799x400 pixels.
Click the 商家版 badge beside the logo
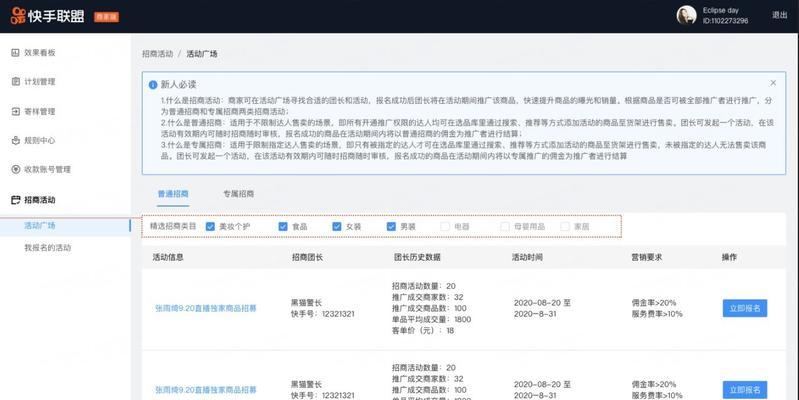106,17
